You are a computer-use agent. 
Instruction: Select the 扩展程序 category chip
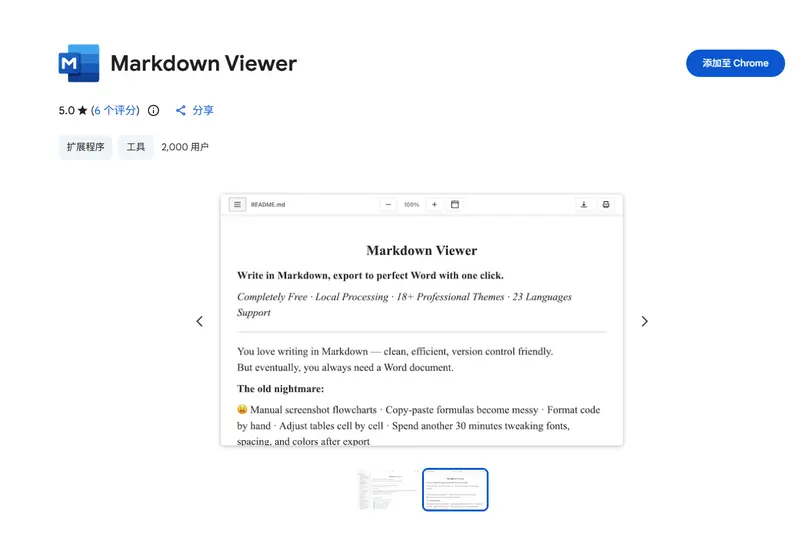85,147
